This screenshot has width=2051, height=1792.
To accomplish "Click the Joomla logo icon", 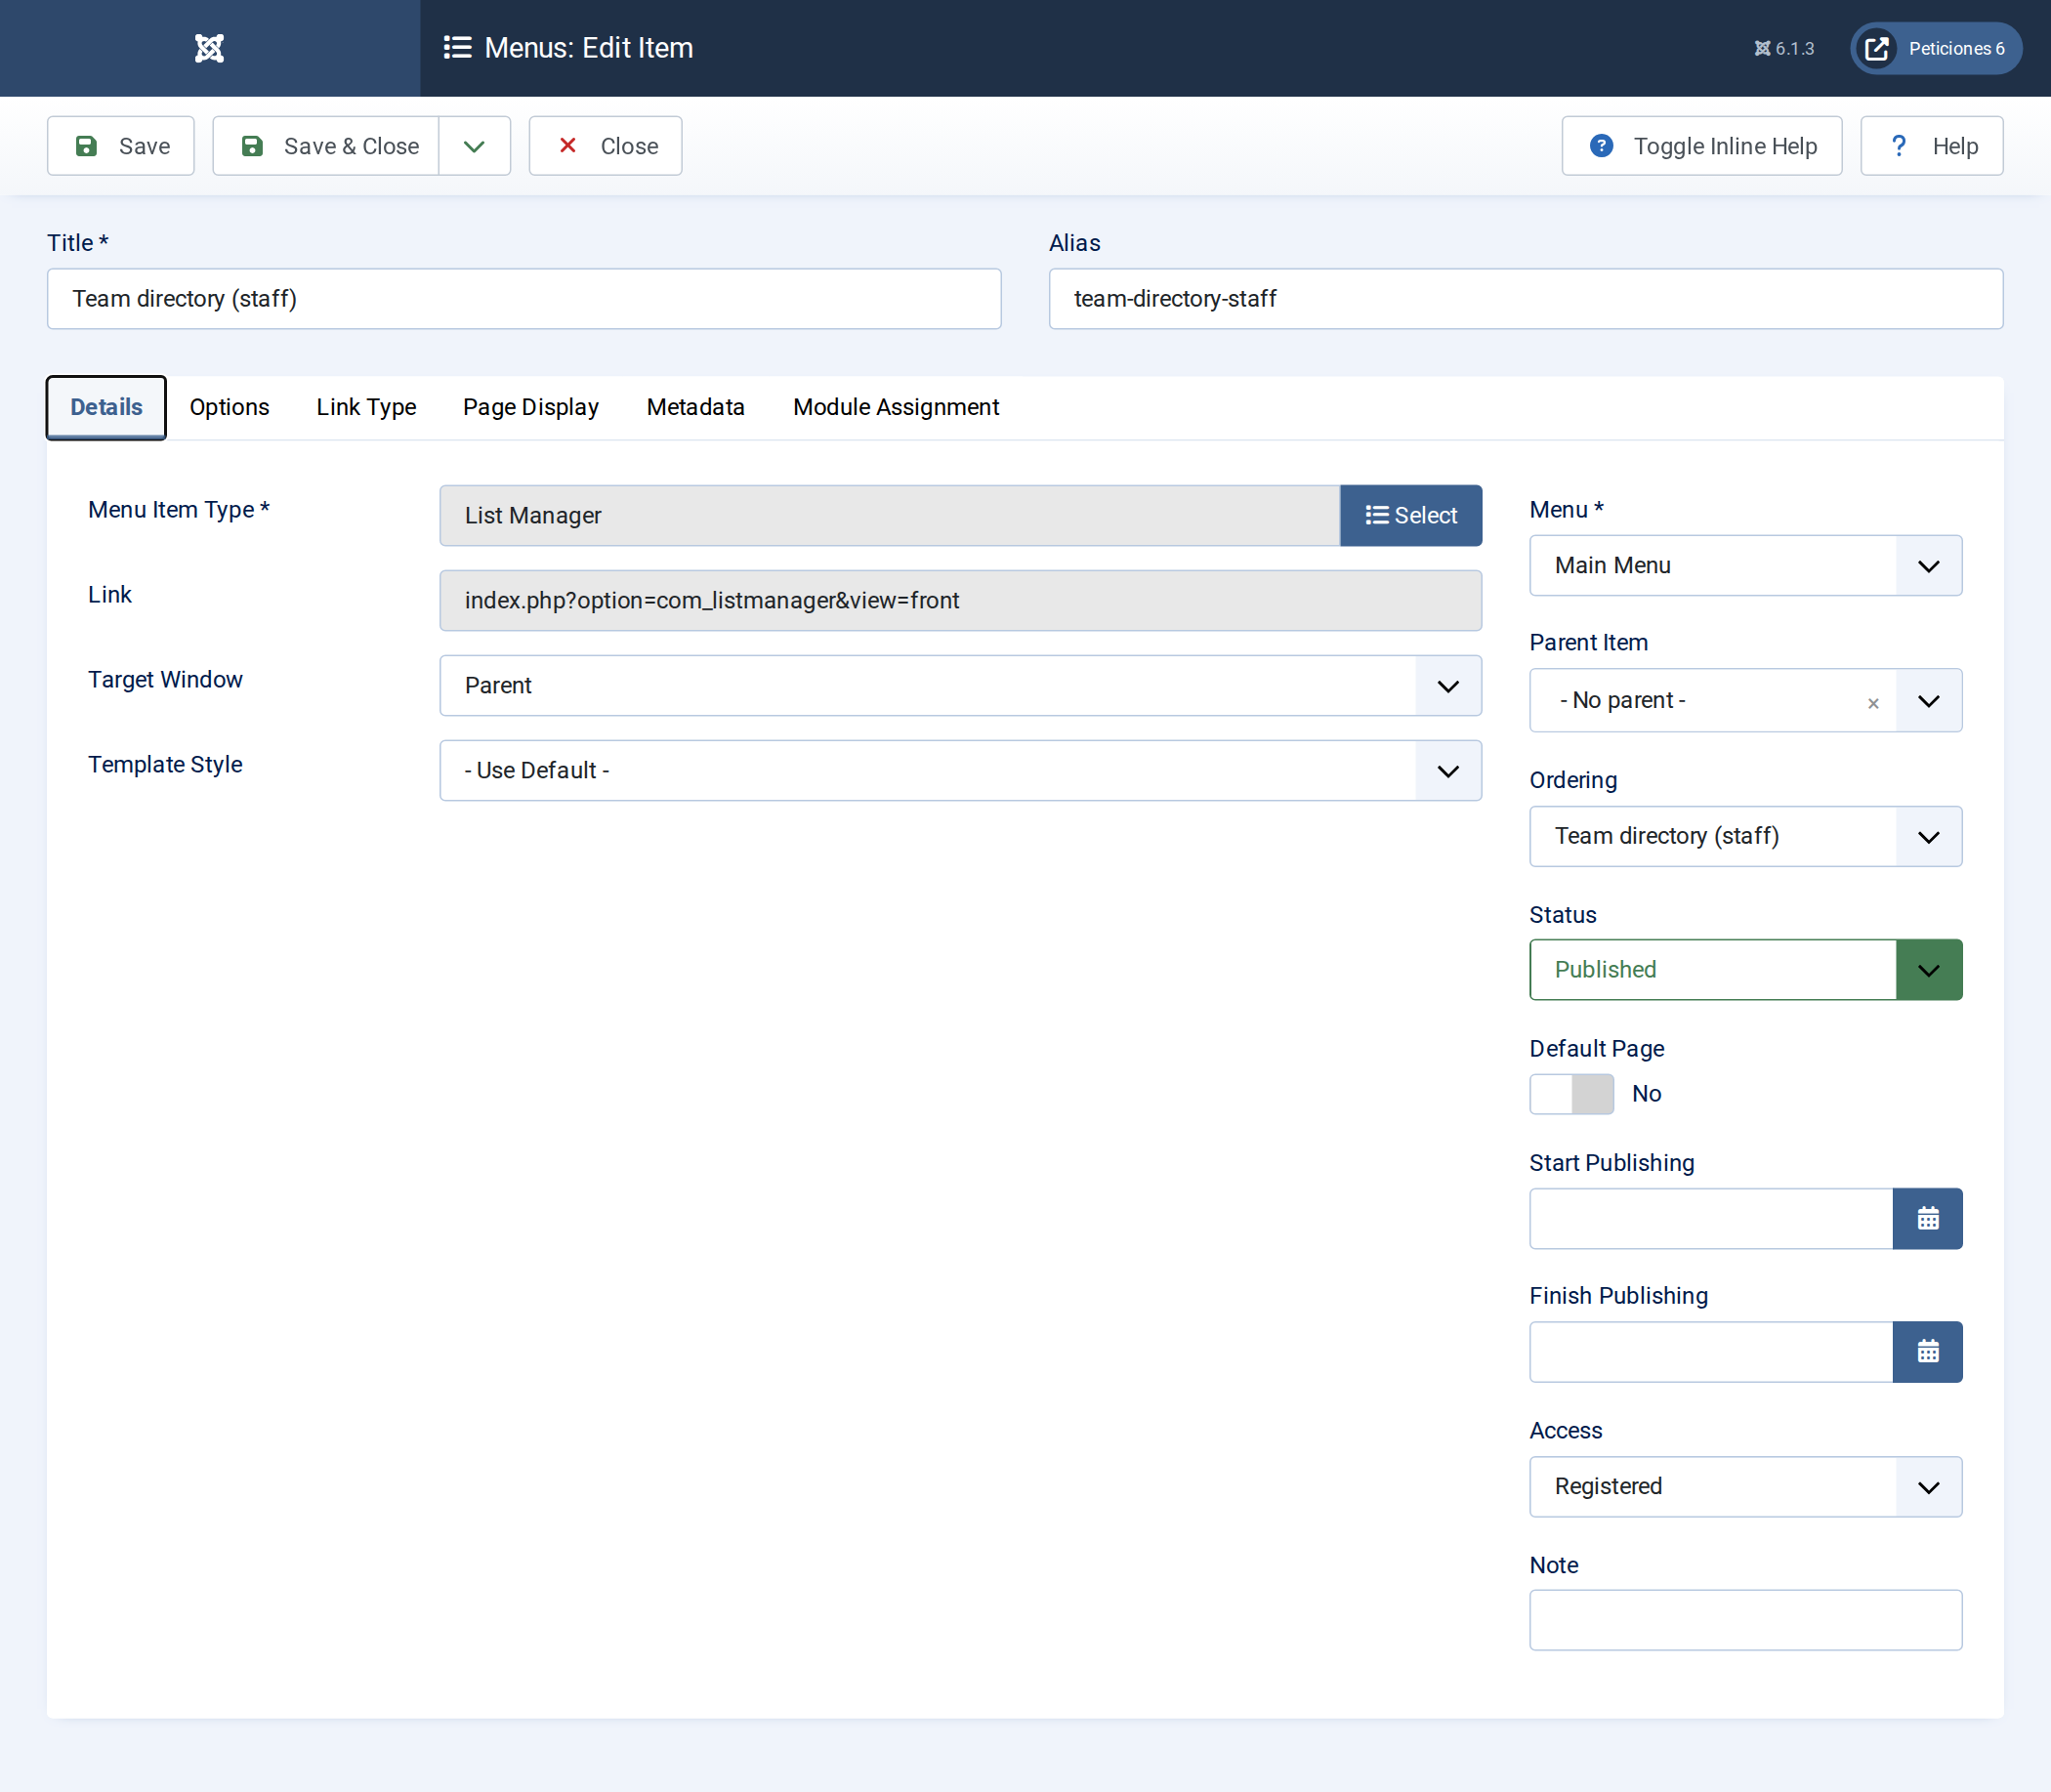I will point(209,48).
